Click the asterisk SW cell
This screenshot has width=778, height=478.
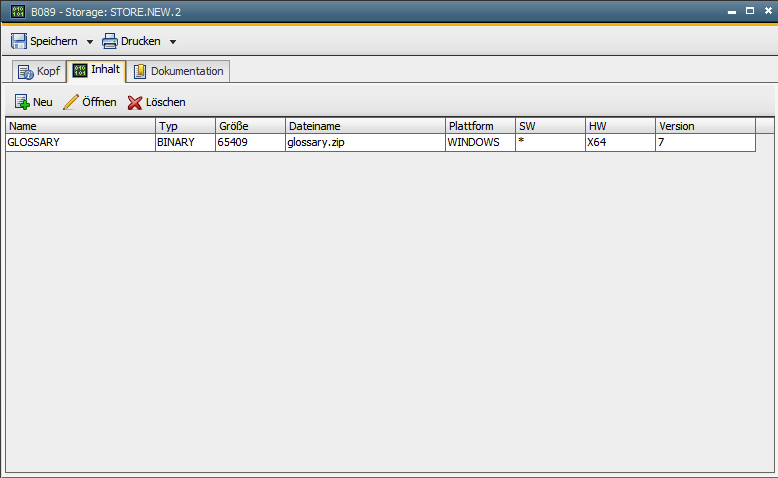tap(550, 142)
